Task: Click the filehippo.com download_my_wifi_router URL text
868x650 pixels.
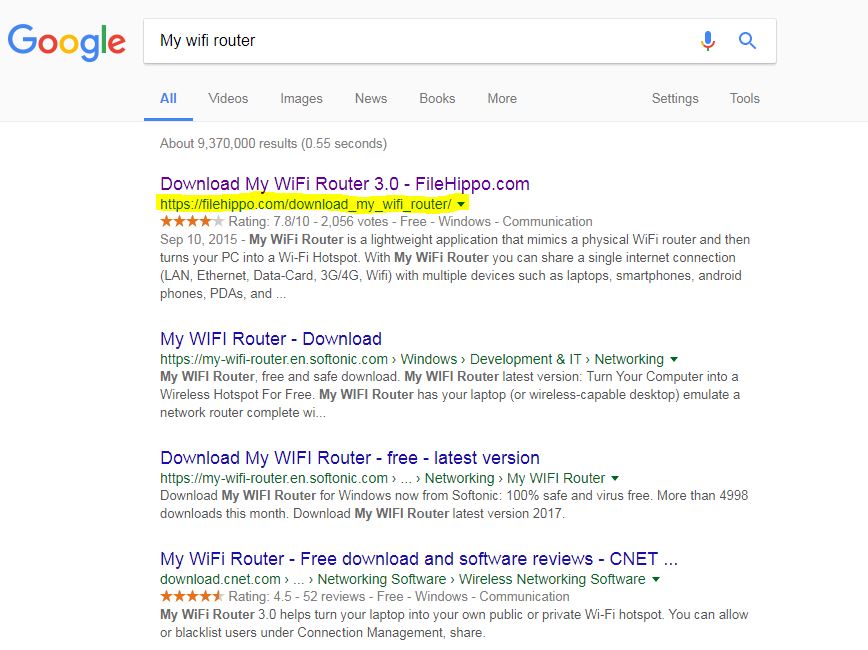Action: point(306,204)
